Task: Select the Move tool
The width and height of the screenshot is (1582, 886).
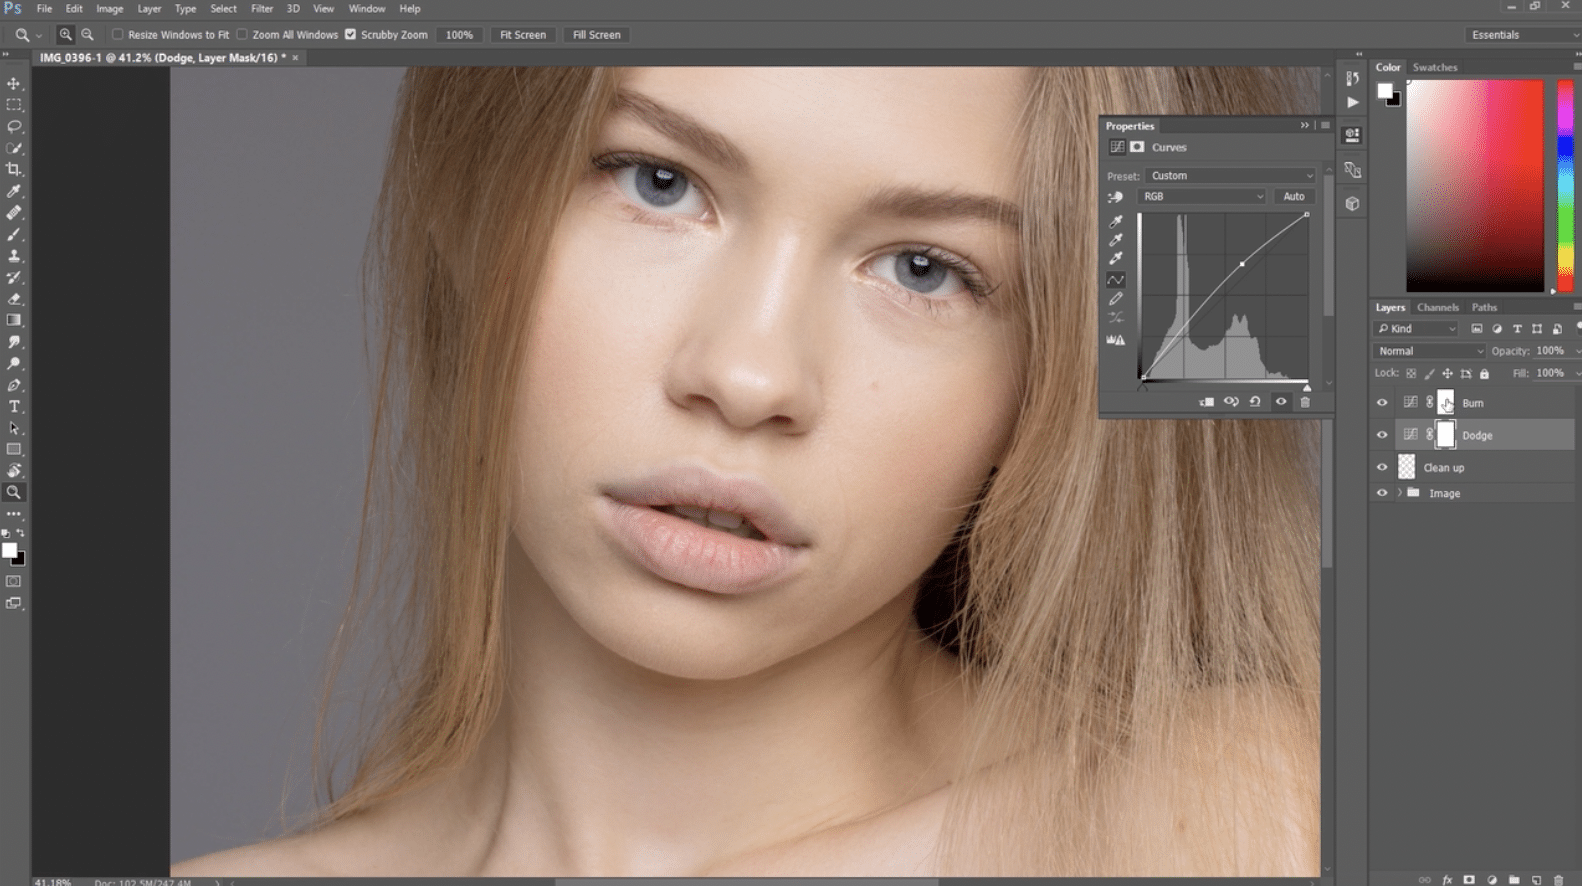Action: point(14,83)
